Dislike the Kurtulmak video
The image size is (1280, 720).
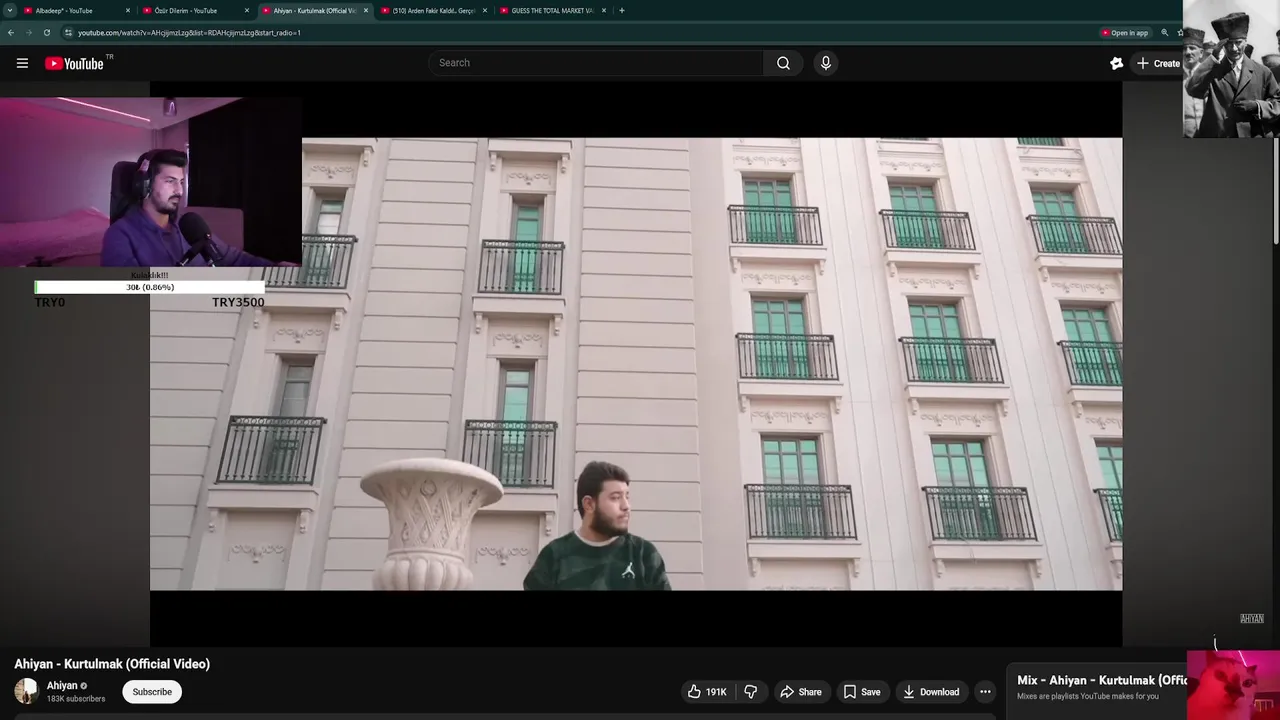coord(751,692)
